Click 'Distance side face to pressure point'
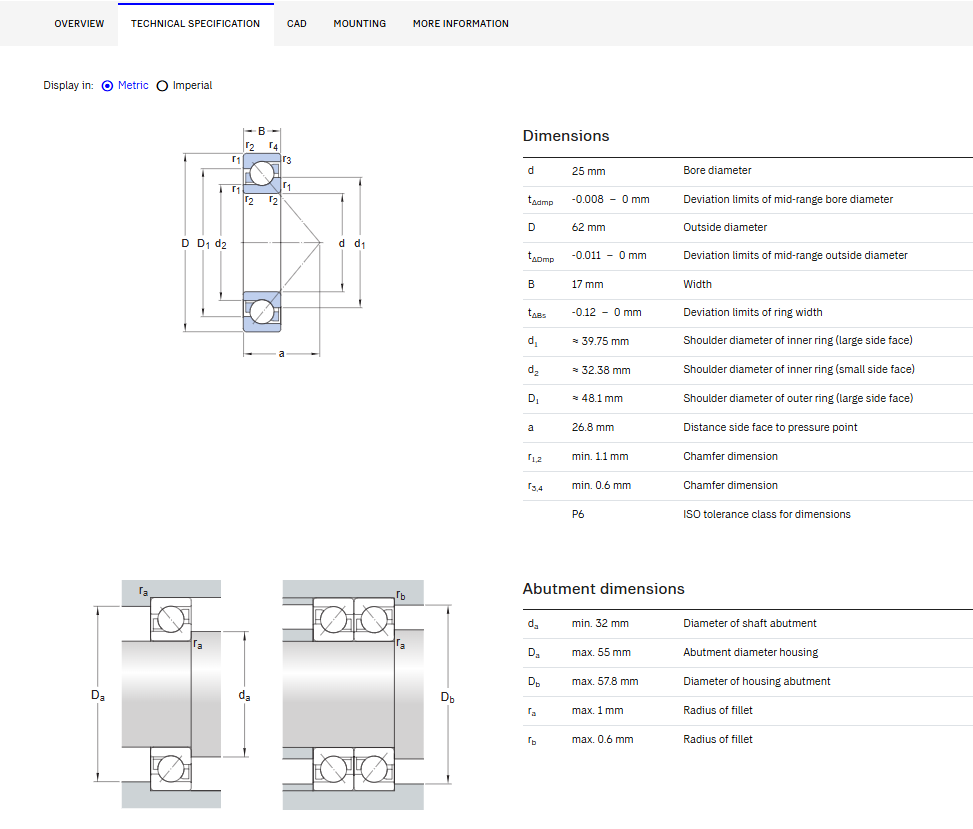973x829 pixels. click(x=770, y=428)
